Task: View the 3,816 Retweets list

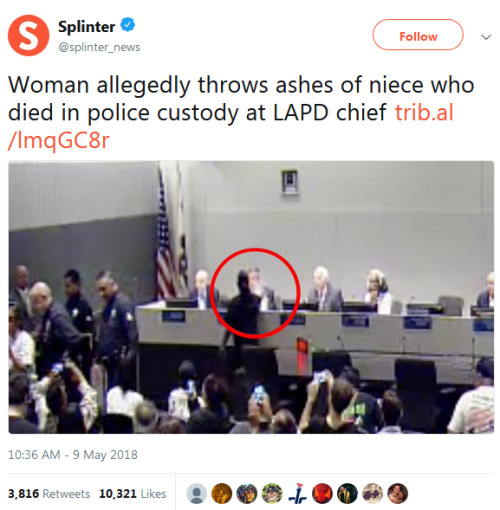Action: [49, 494]
